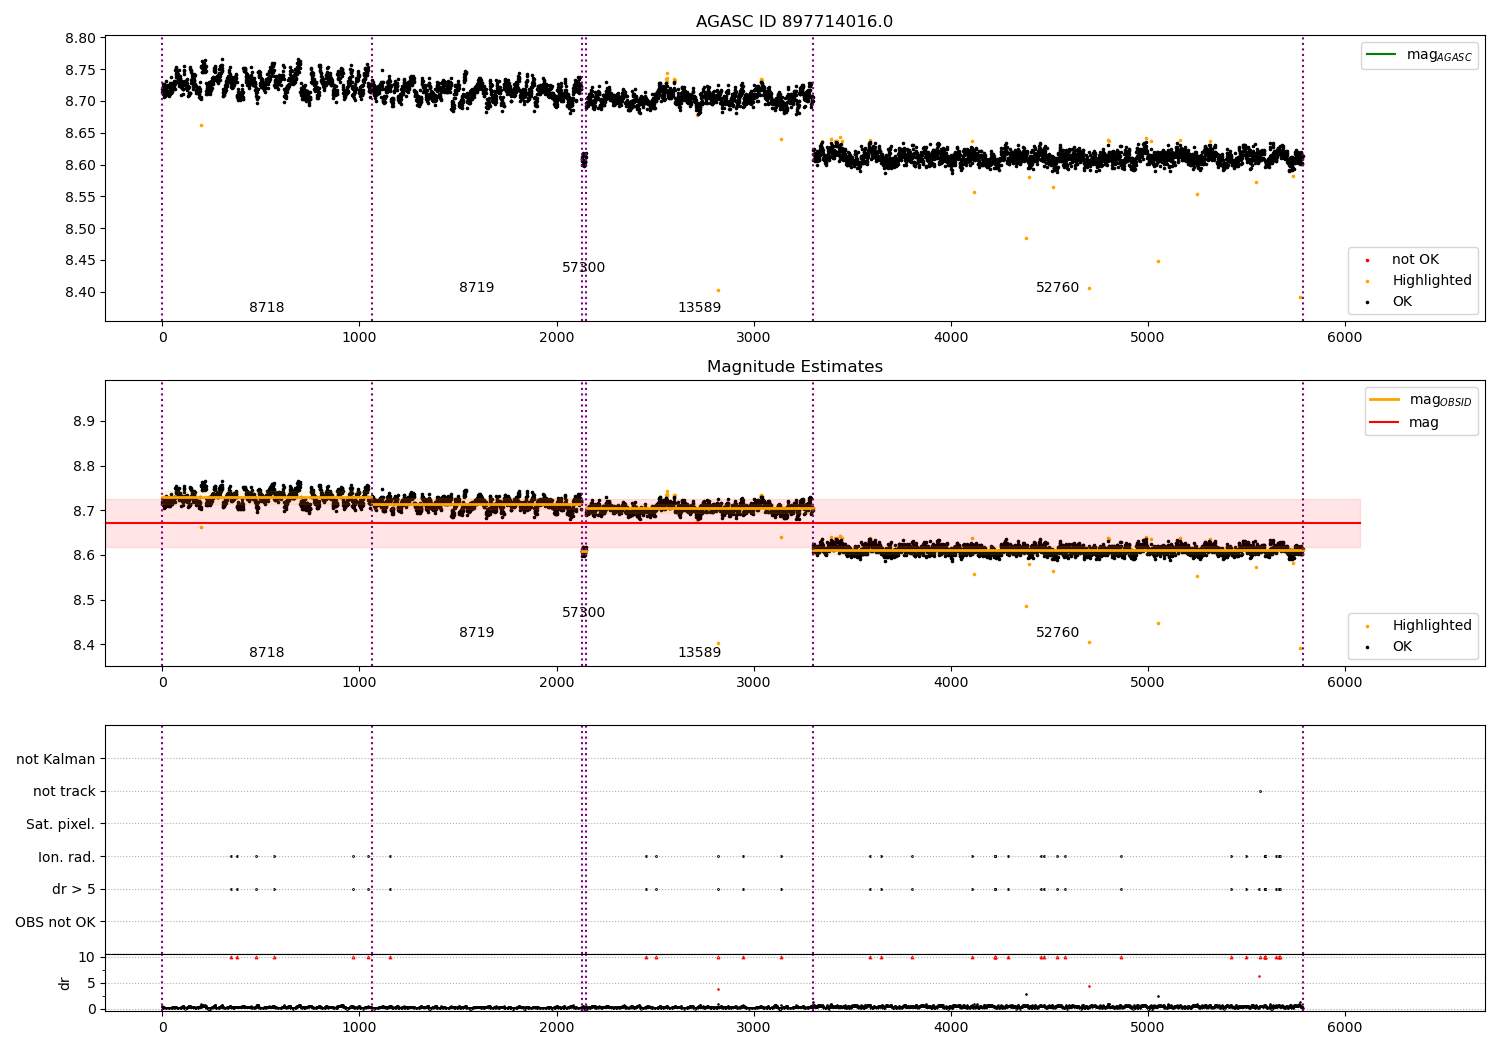Click the mag AGASC legend entry in top plot

click(x=1419, y=55)
